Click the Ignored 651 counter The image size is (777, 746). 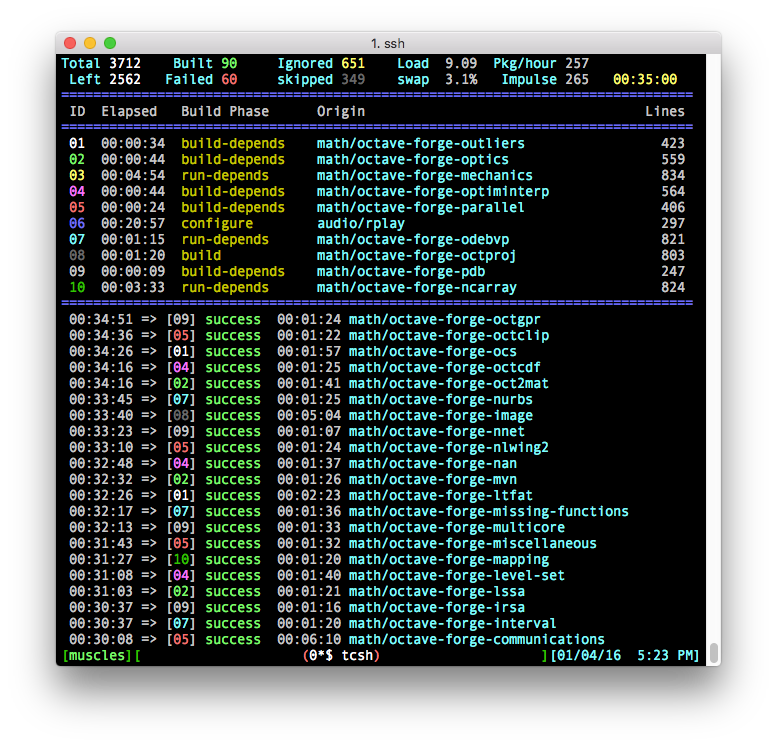(x=321, y=63)
